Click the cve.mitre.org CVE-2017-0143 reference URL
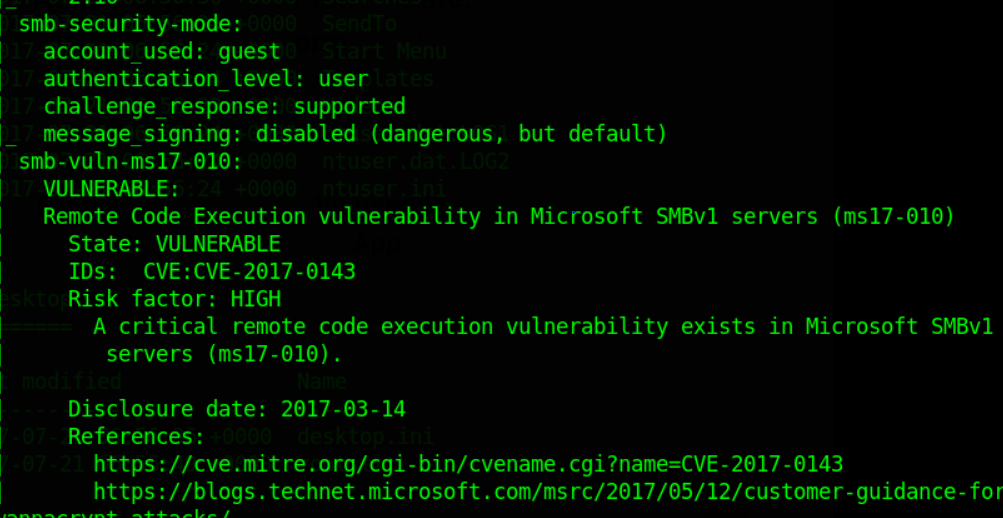Viewport: 1003px width, 518px height. point(468,464)
